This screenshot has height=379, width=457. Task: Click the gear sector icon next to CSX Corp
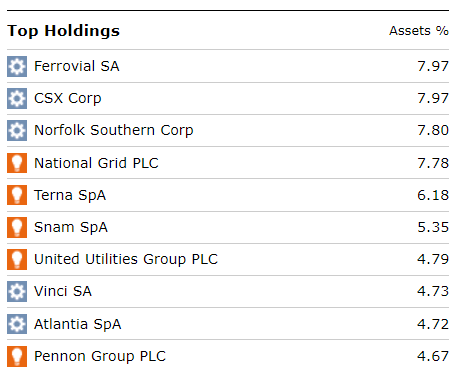click(17, 98)
